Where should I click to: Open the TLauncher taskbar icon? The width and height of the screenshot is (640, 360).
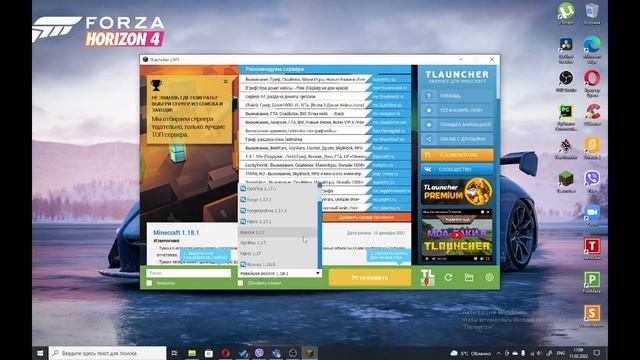pos(309,353)
